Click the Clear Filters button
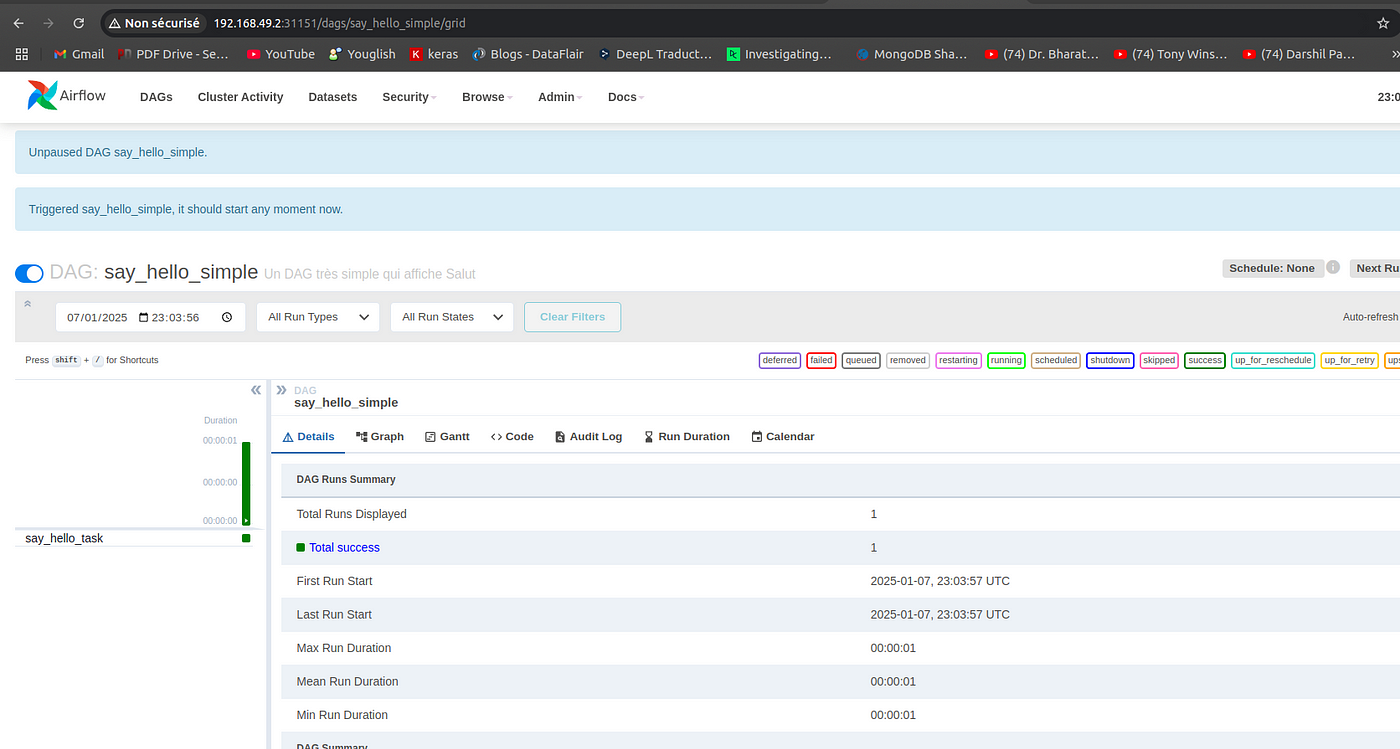 [x=573, y=317]
